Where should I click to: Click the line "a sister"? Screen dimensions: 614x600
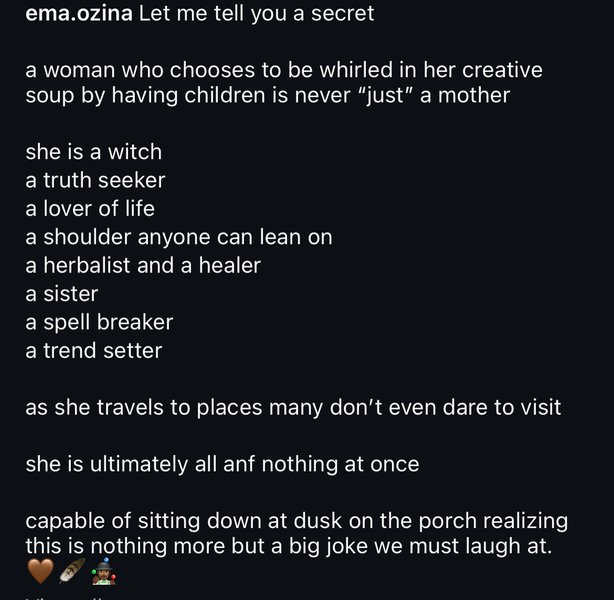click(61, 294)
